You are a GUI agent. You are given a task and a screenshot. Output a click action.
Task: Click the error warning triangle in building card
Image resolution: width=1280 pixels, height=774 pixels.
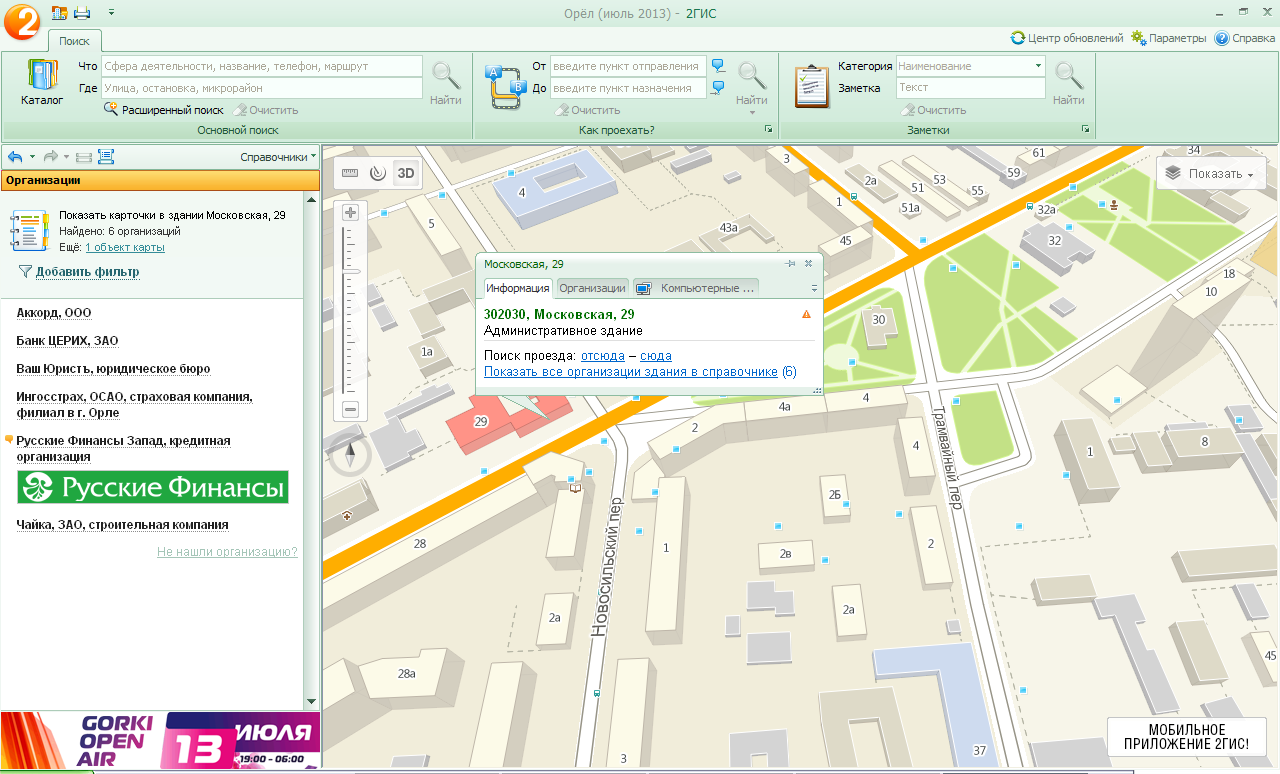coord(806,314)
